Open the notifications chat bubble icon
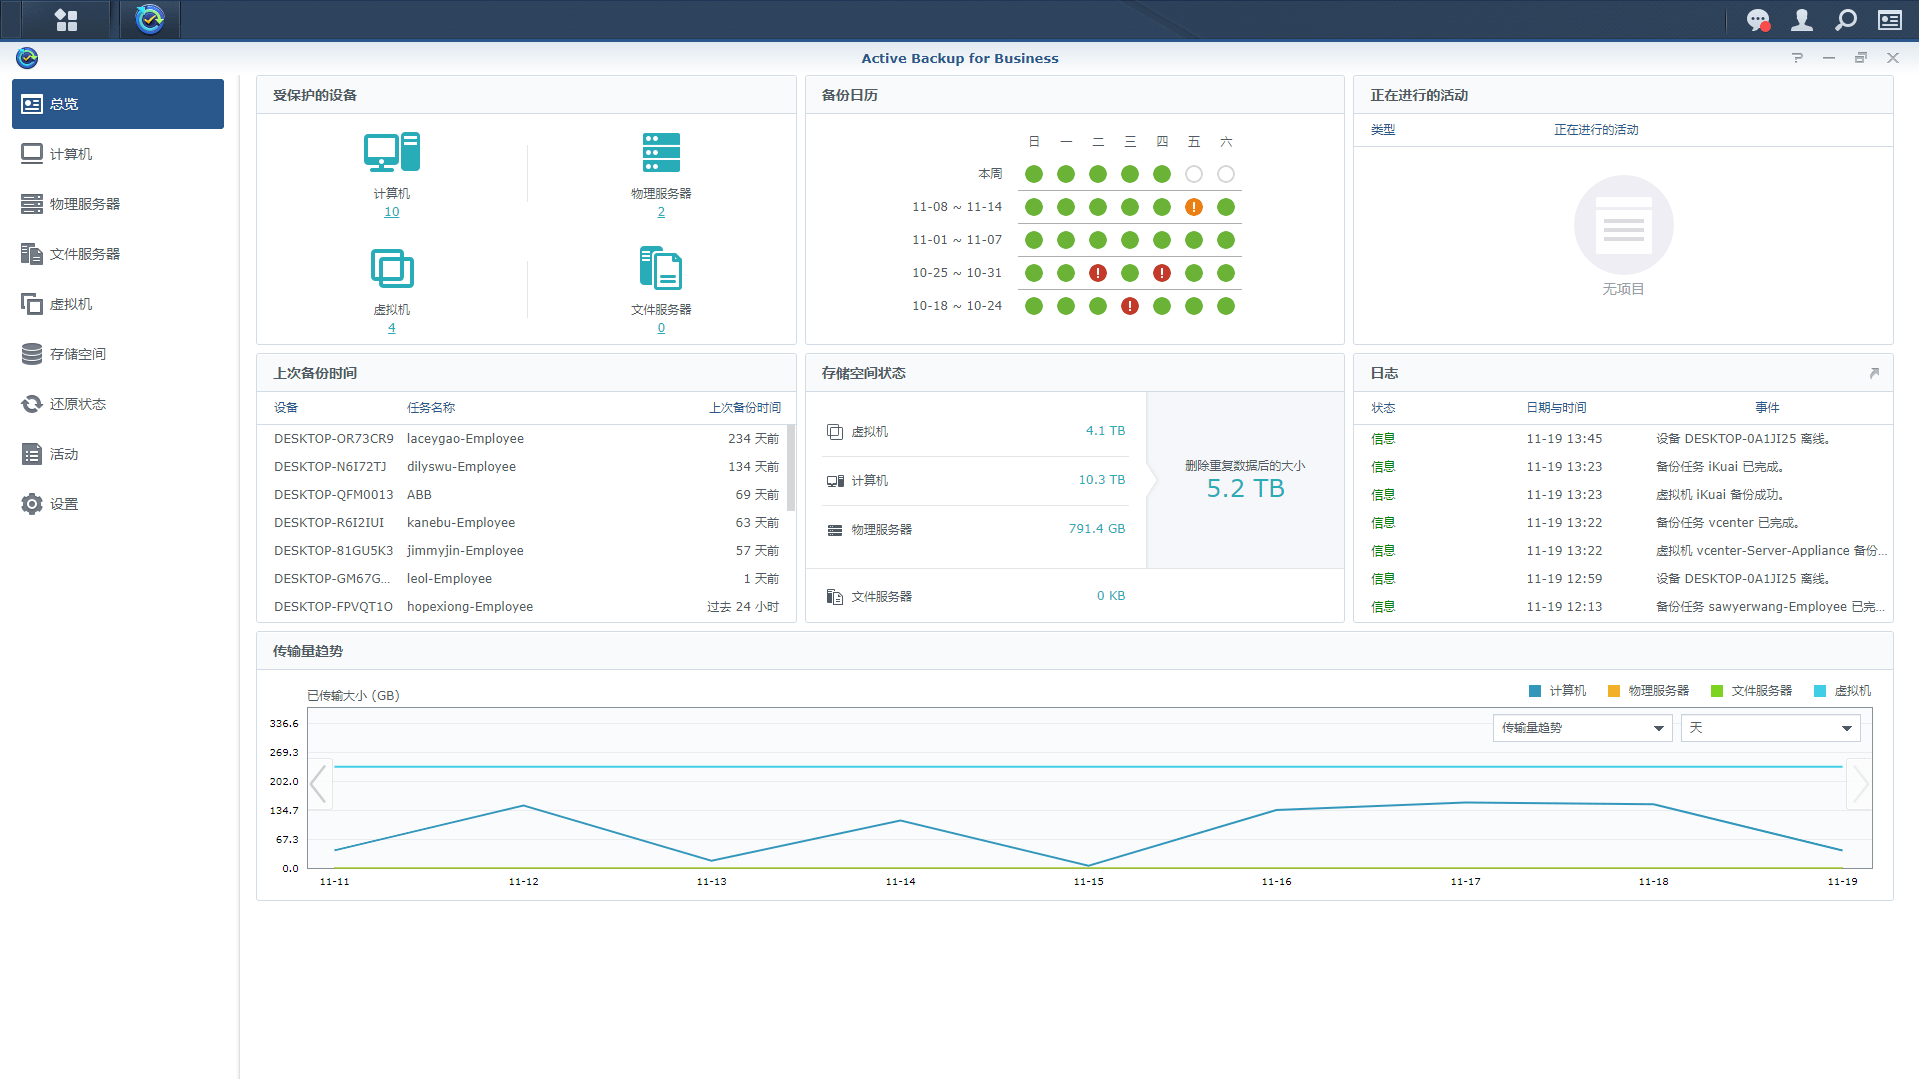 1757,20
